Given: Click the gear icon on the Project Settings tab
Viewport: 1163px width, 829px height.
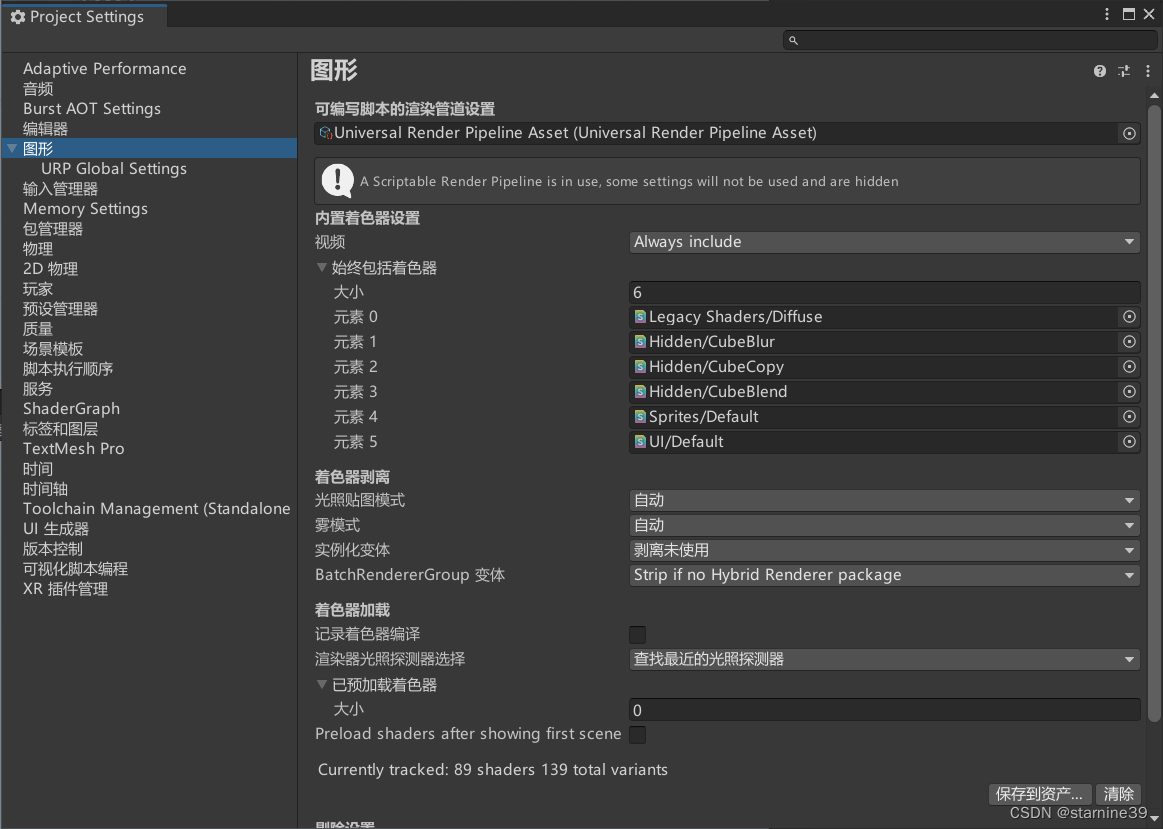Looking at the screenshot, I should 18,16.
